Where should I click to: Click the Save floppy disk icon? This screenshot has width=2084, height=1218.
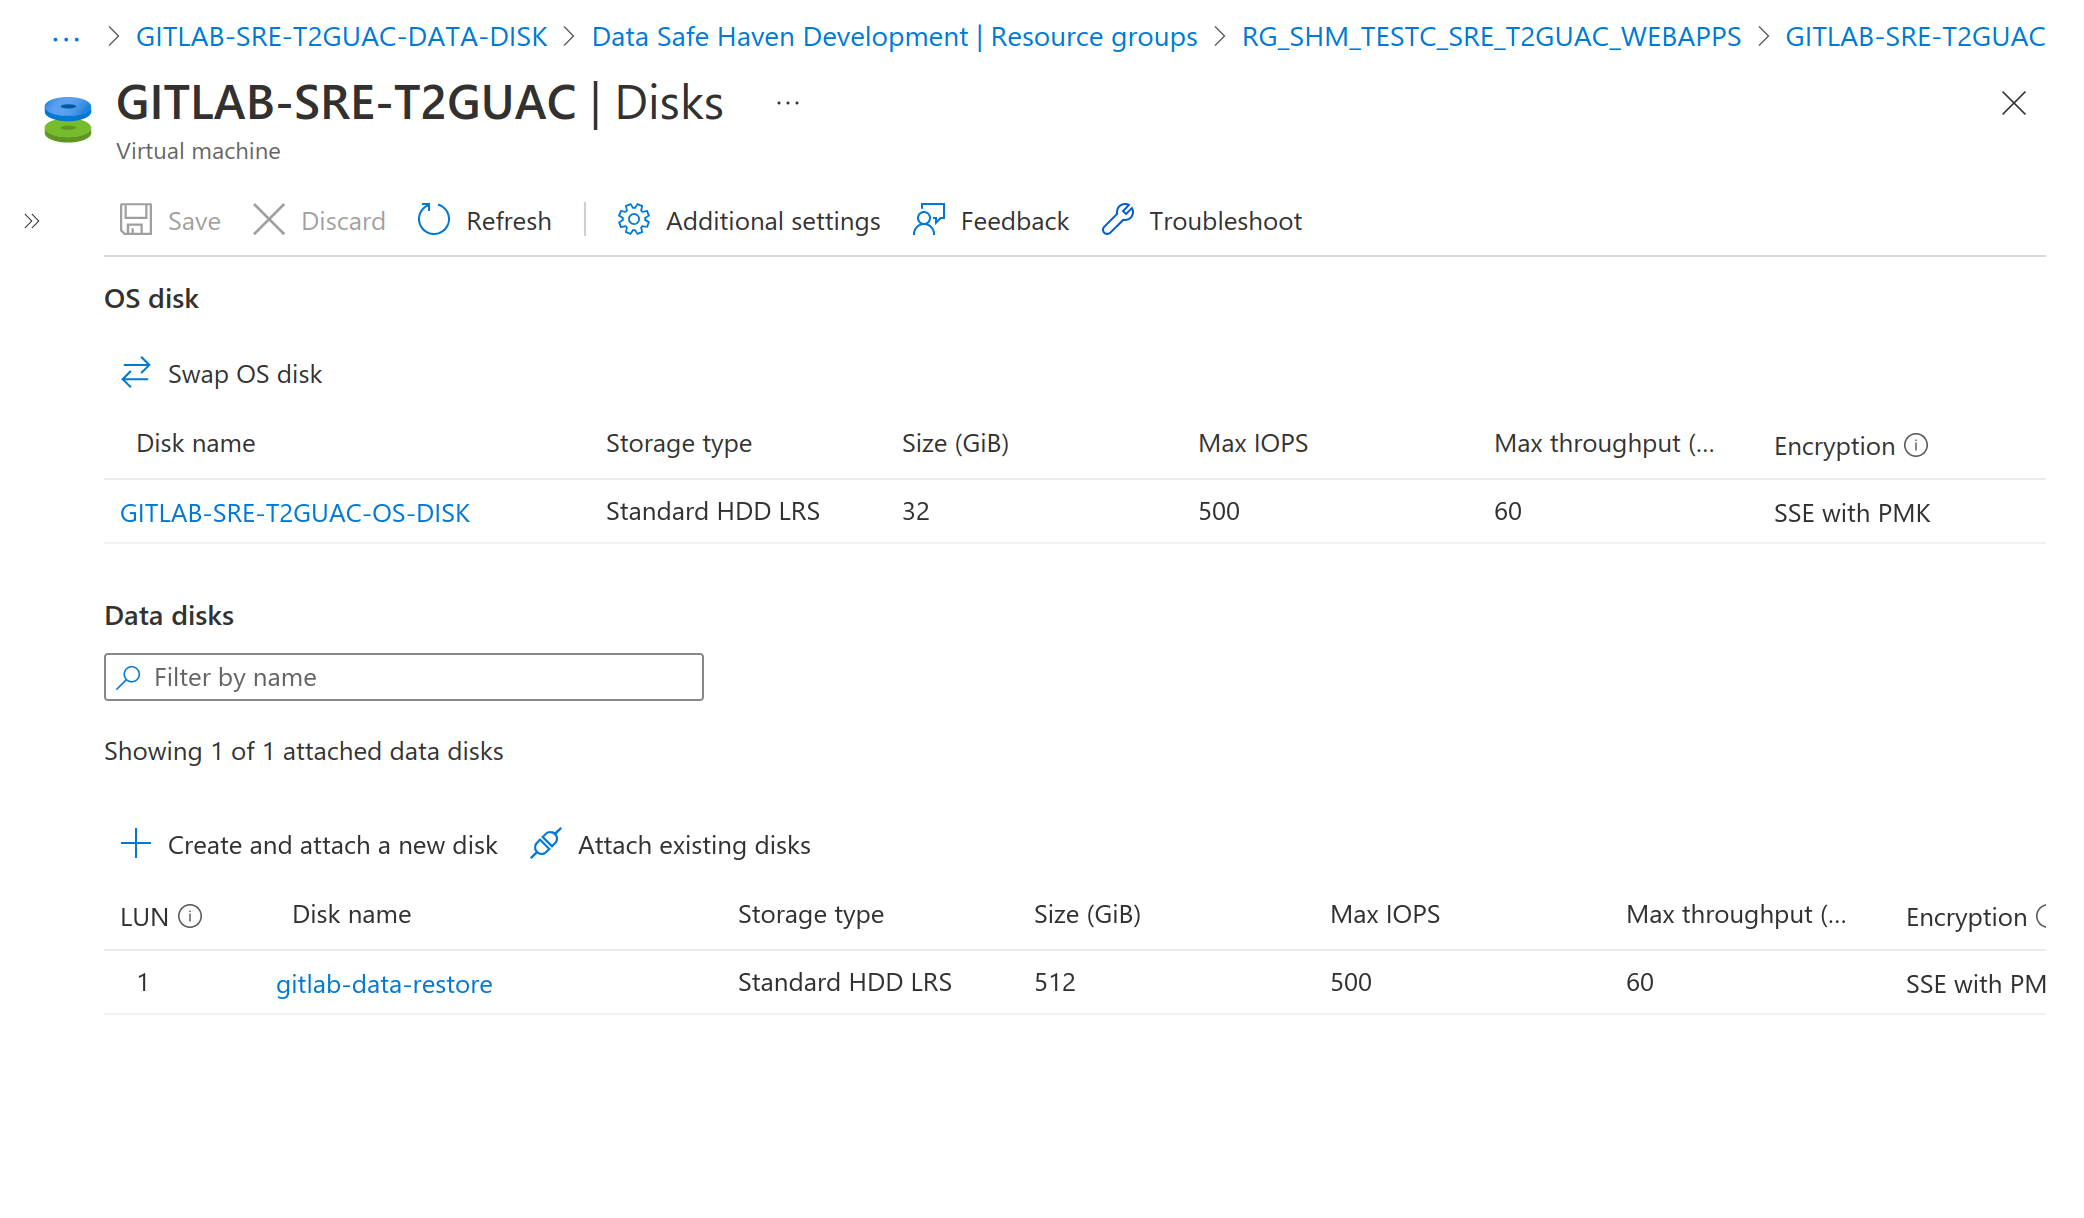pos(135,220)
